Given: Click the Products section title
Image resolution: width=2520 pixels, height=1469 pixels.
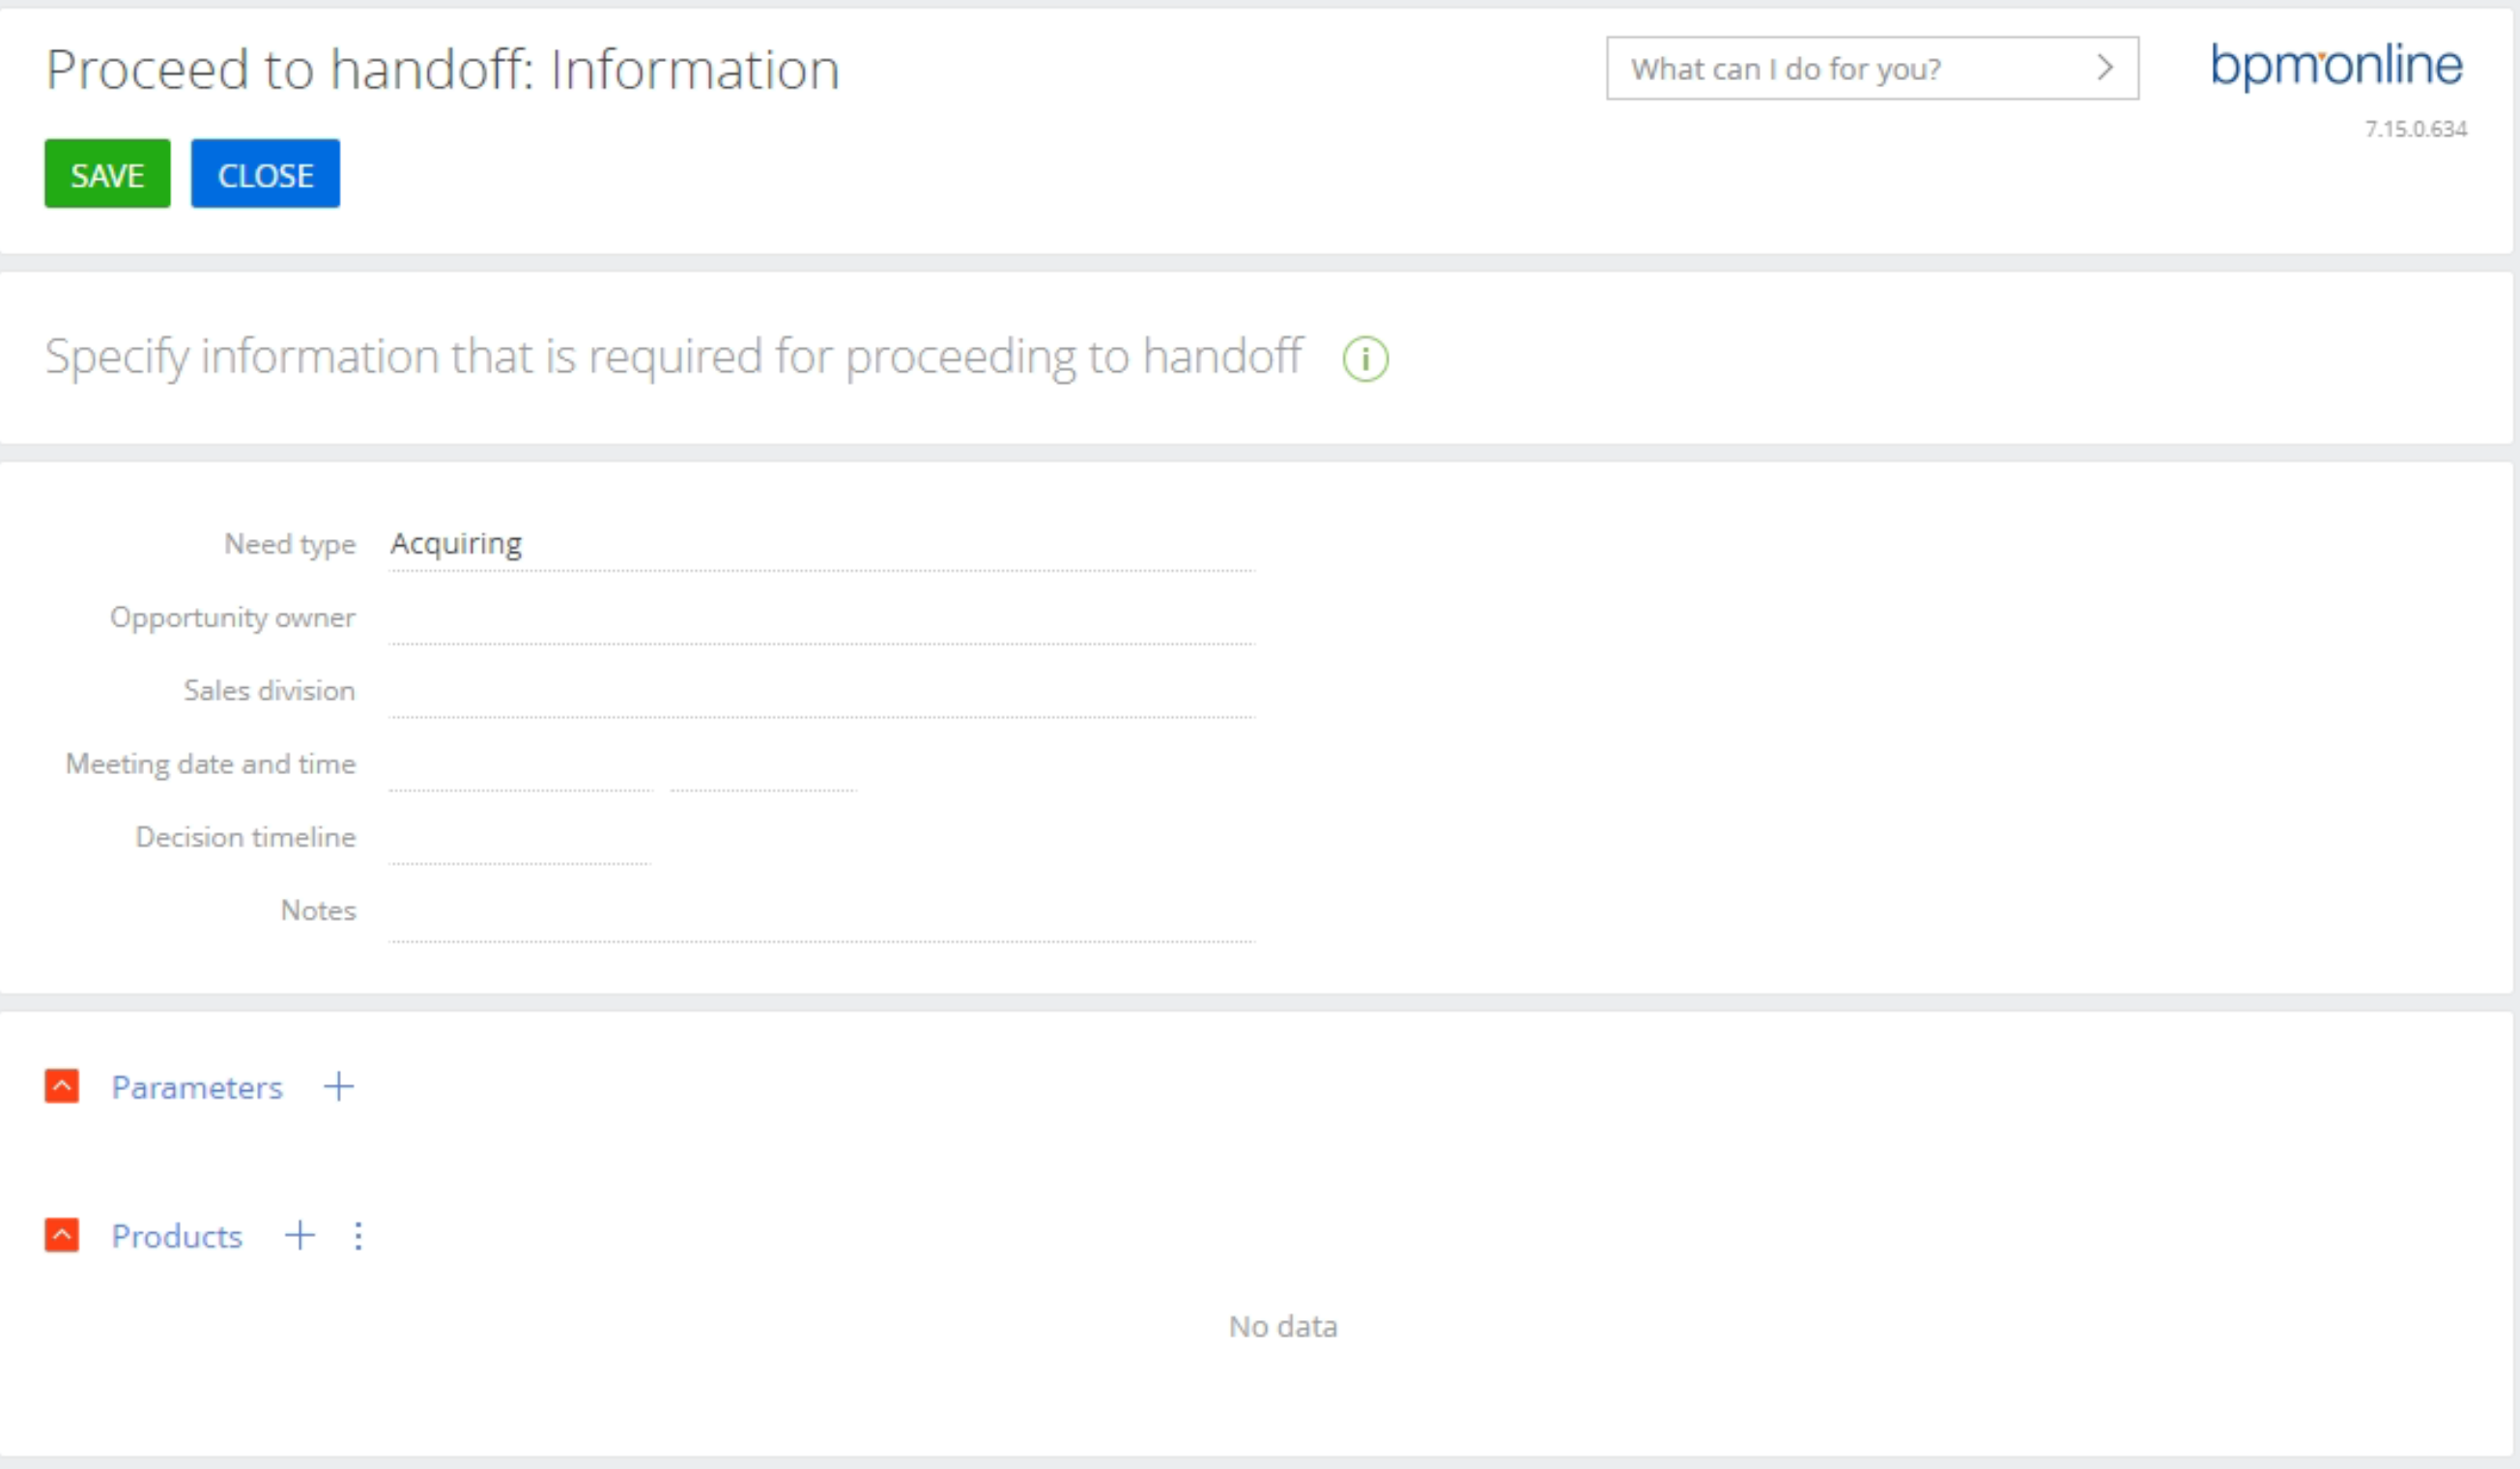Looking at the screenshot, I should 177,1236.
